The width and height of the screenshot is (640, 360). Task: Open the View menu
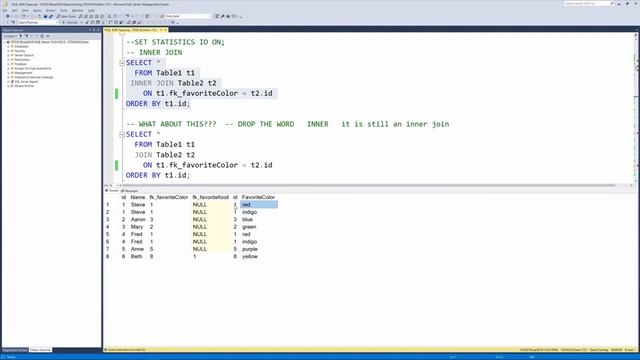(x=25, y=10)
